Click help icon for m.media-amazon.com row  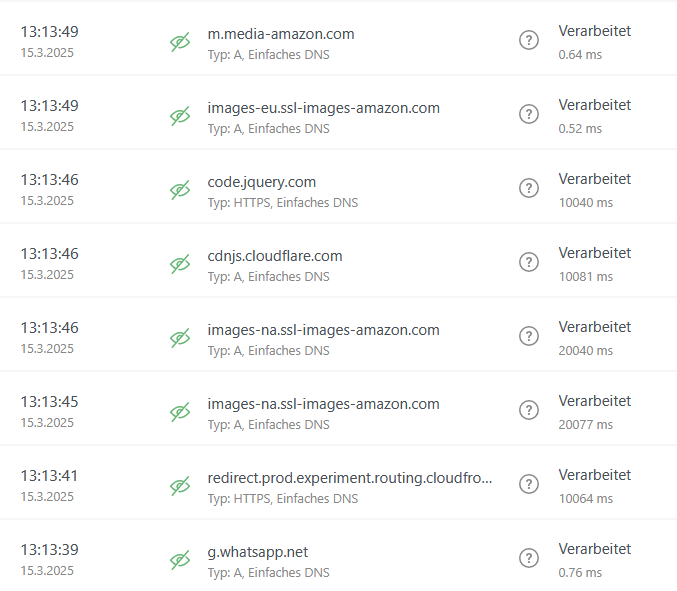tap(528, 40)
